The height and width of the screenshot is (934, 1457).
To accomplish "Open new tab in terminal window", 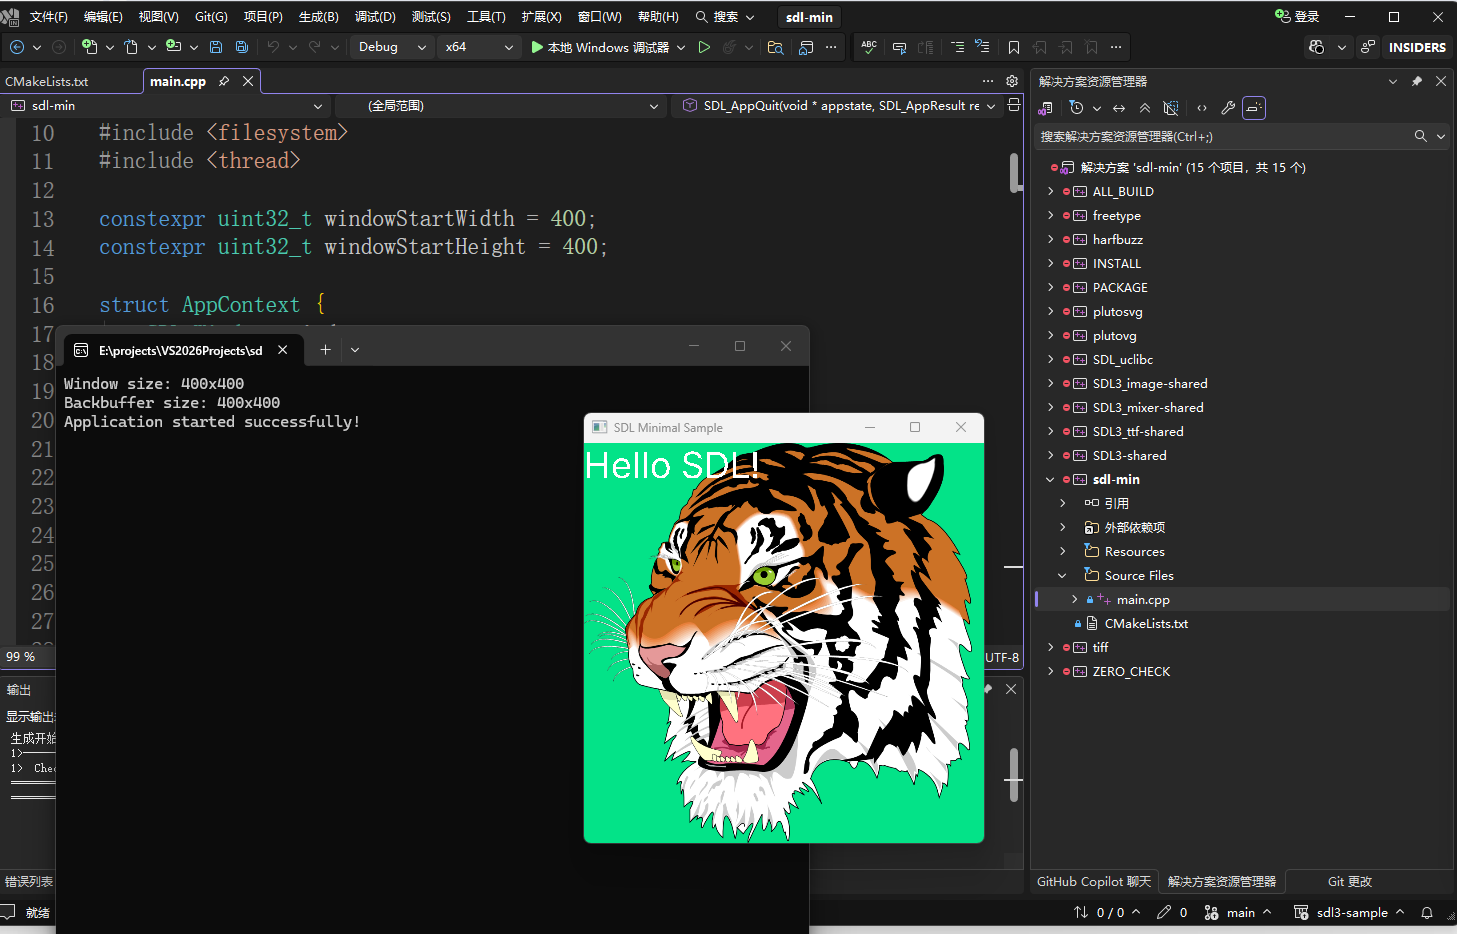I will pyautogui.click(x=325, y=349).
